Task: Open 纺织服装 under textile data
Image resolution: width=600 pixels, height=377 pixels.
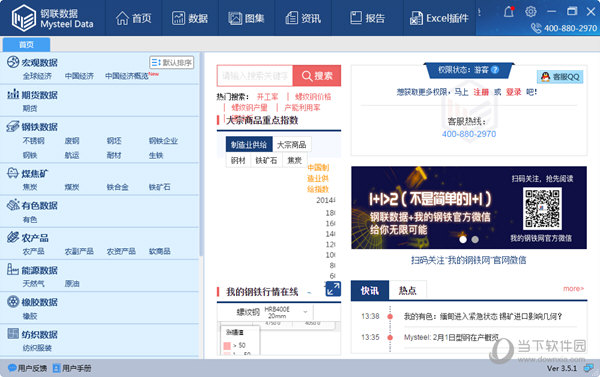Action: coord(37,348)
